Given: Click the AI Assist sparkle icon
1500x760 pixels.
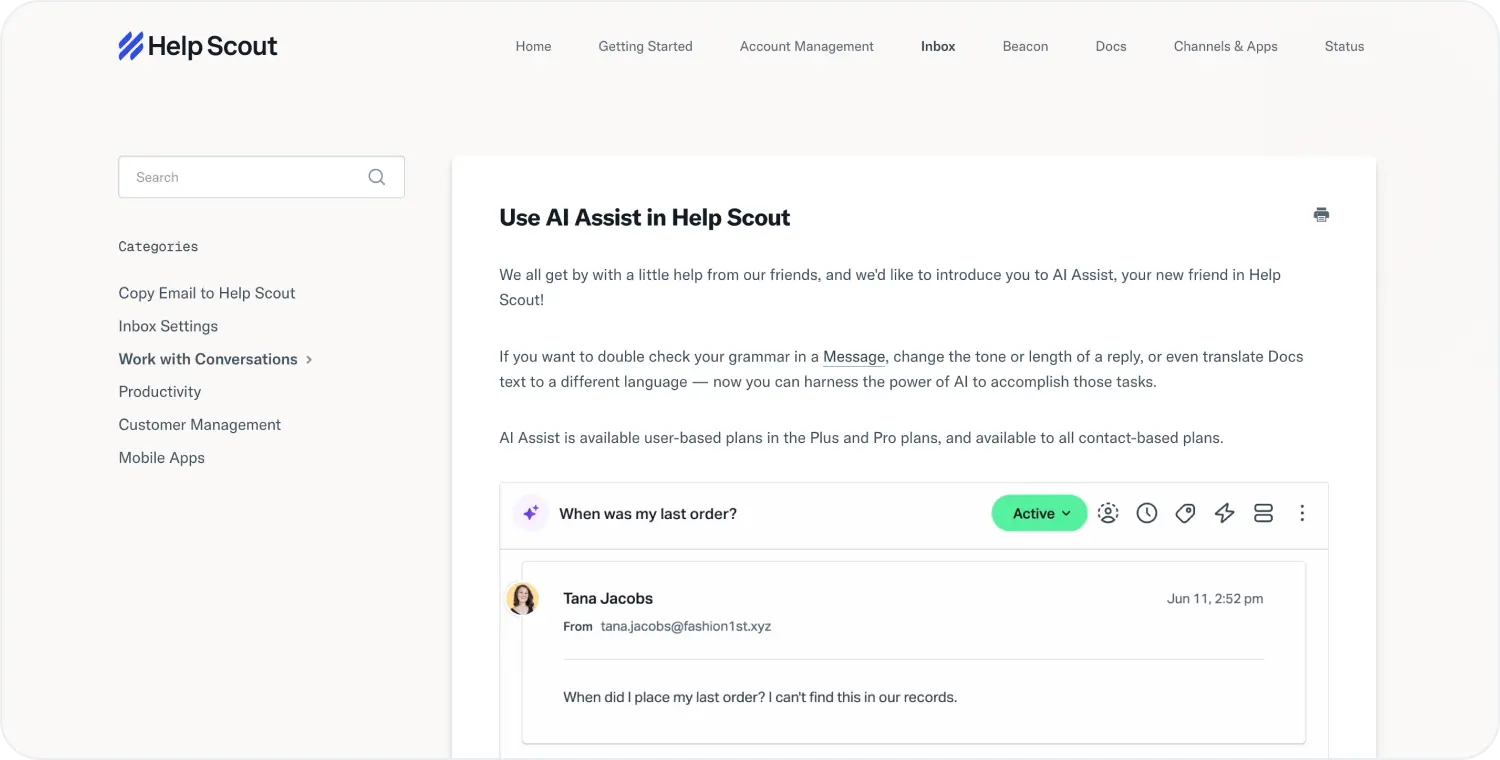Looking at the screenshot, I should (531, 513).
